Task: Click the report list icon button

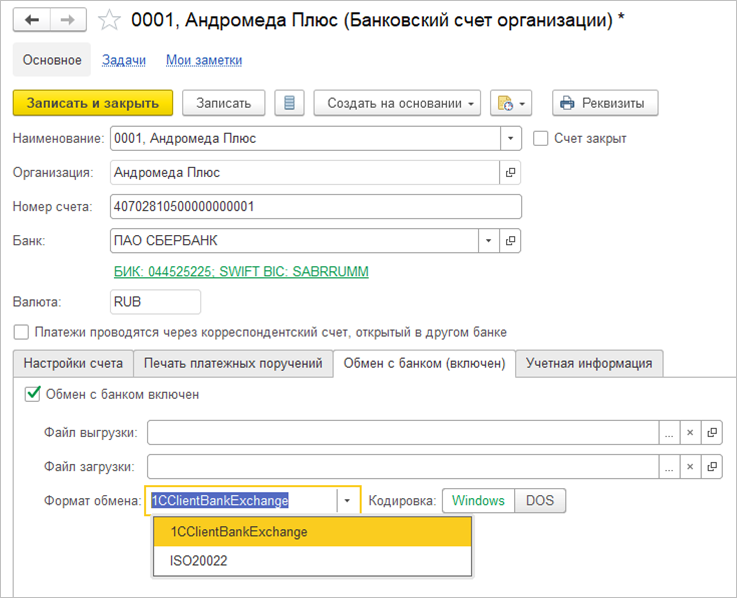Action: (289, 103)
